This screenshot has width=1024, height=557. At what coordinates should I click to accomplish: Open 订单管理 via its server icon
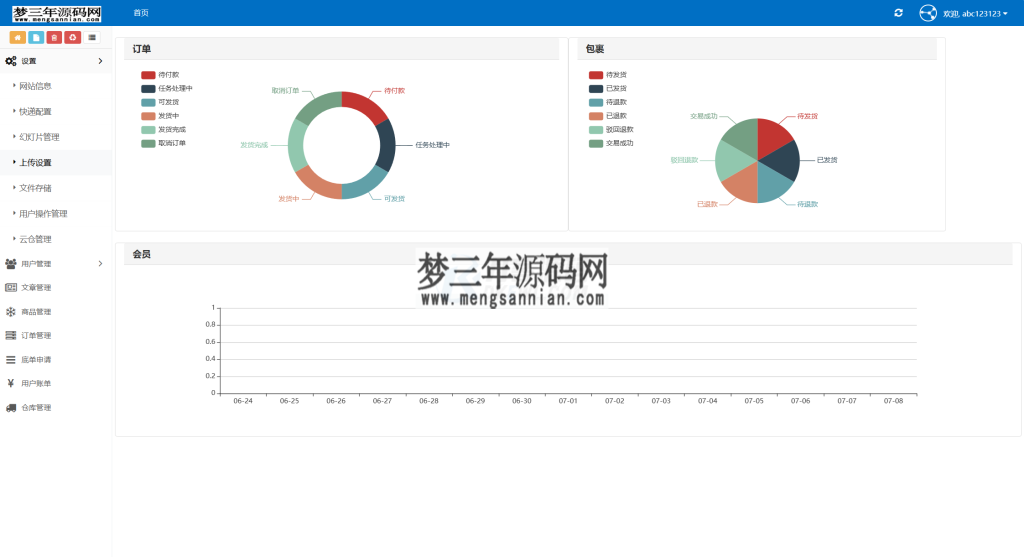(11, 335)
